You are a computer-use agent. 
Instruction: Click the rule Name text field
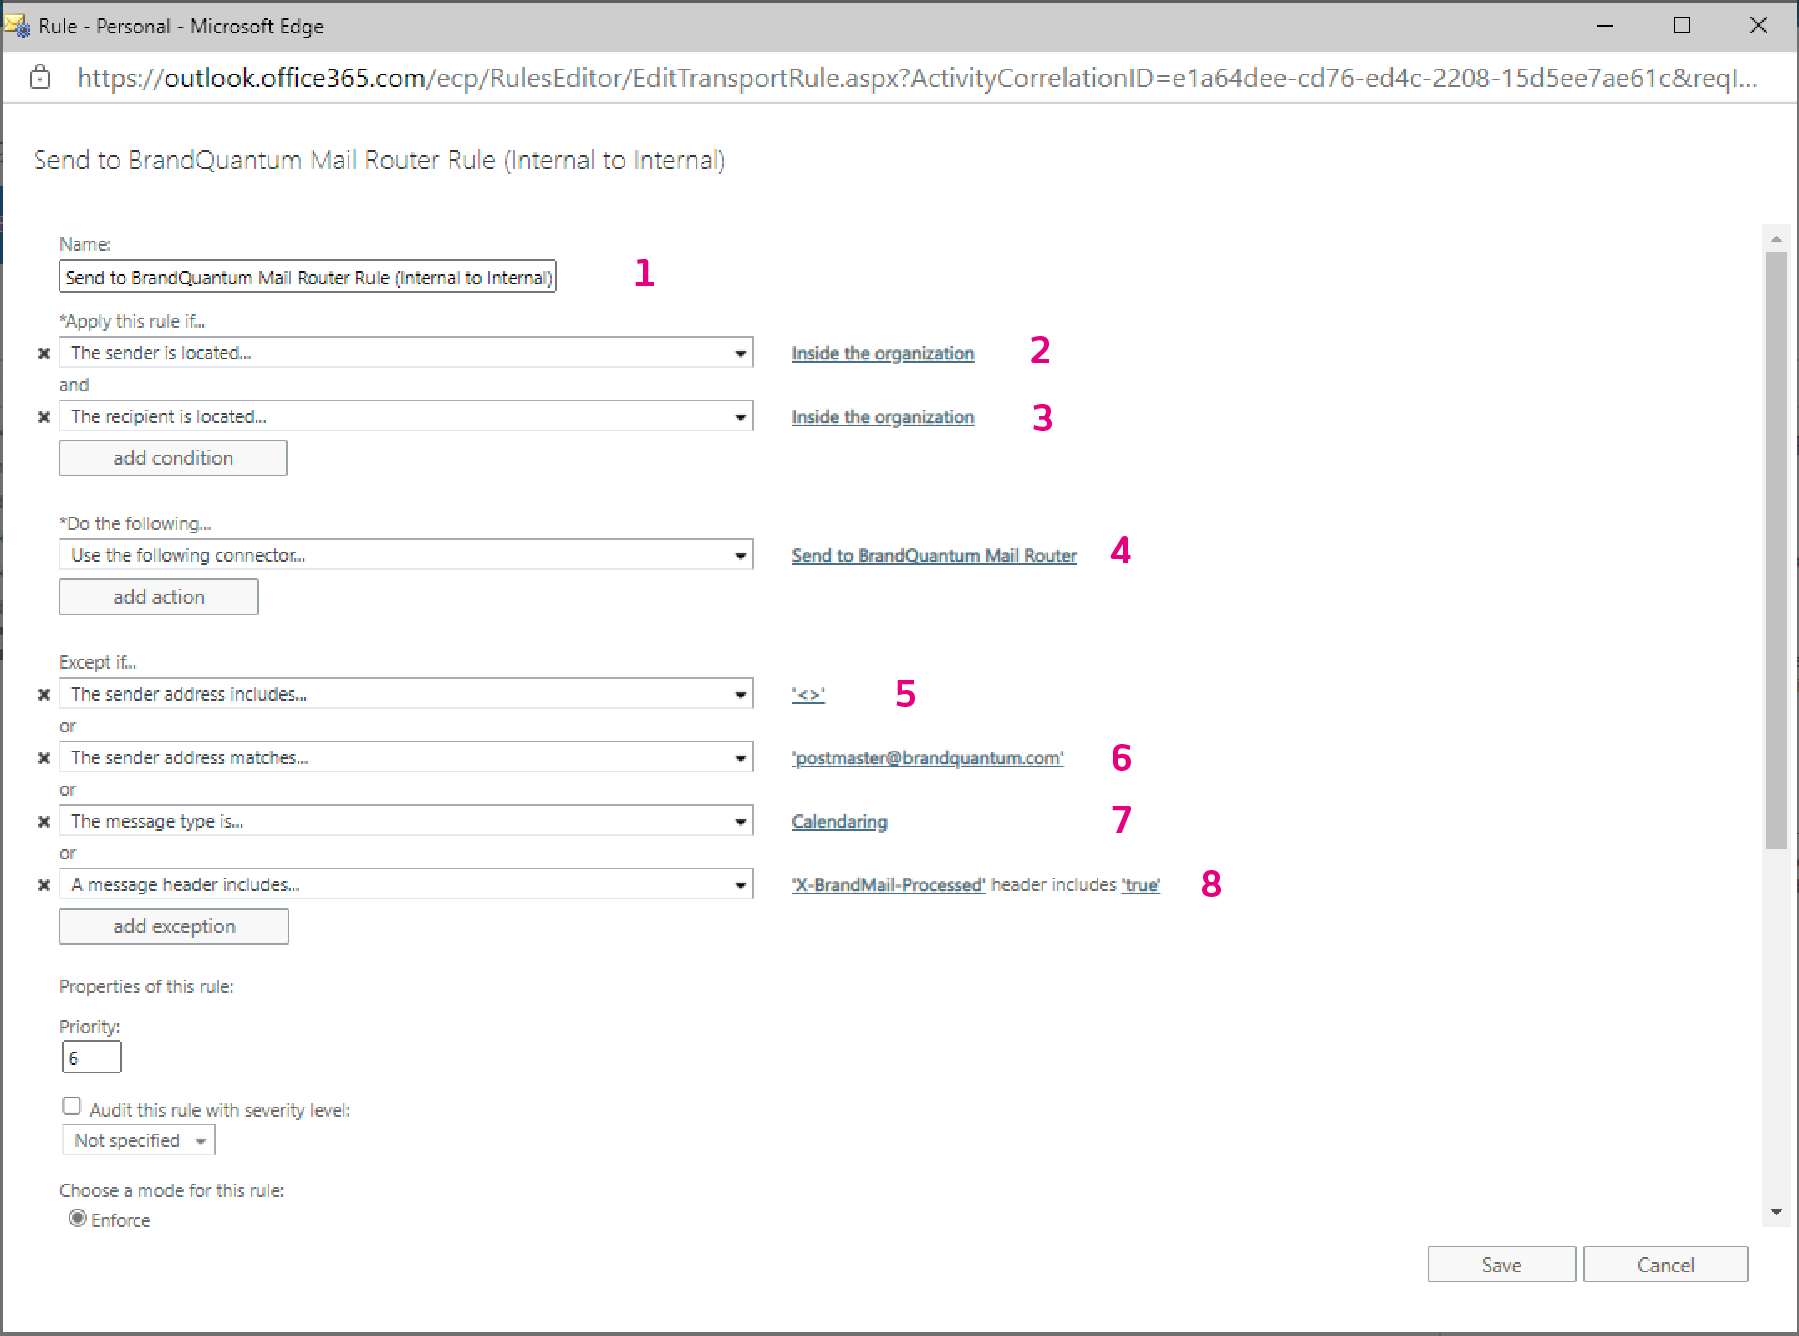[x=308, y=277]
